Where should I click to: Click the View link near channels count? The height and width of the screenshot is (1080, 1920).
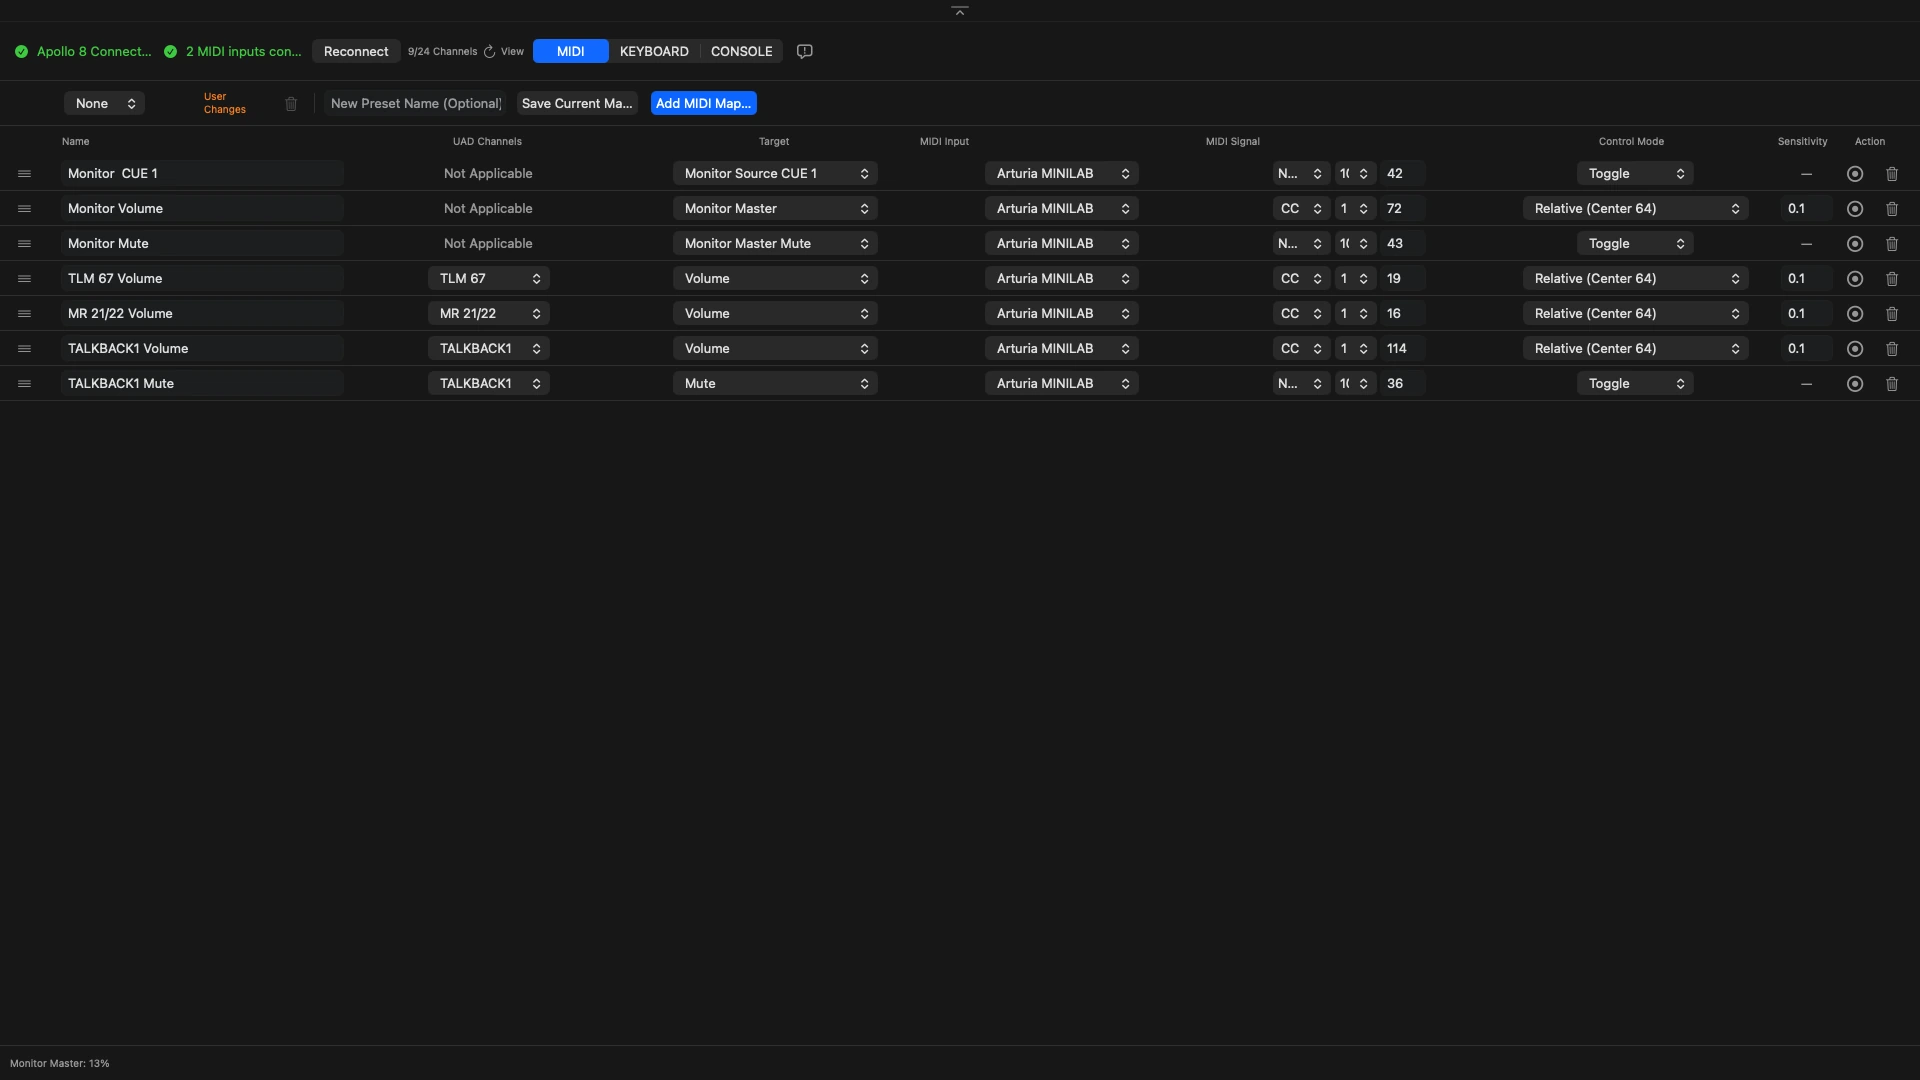point(512,52)
